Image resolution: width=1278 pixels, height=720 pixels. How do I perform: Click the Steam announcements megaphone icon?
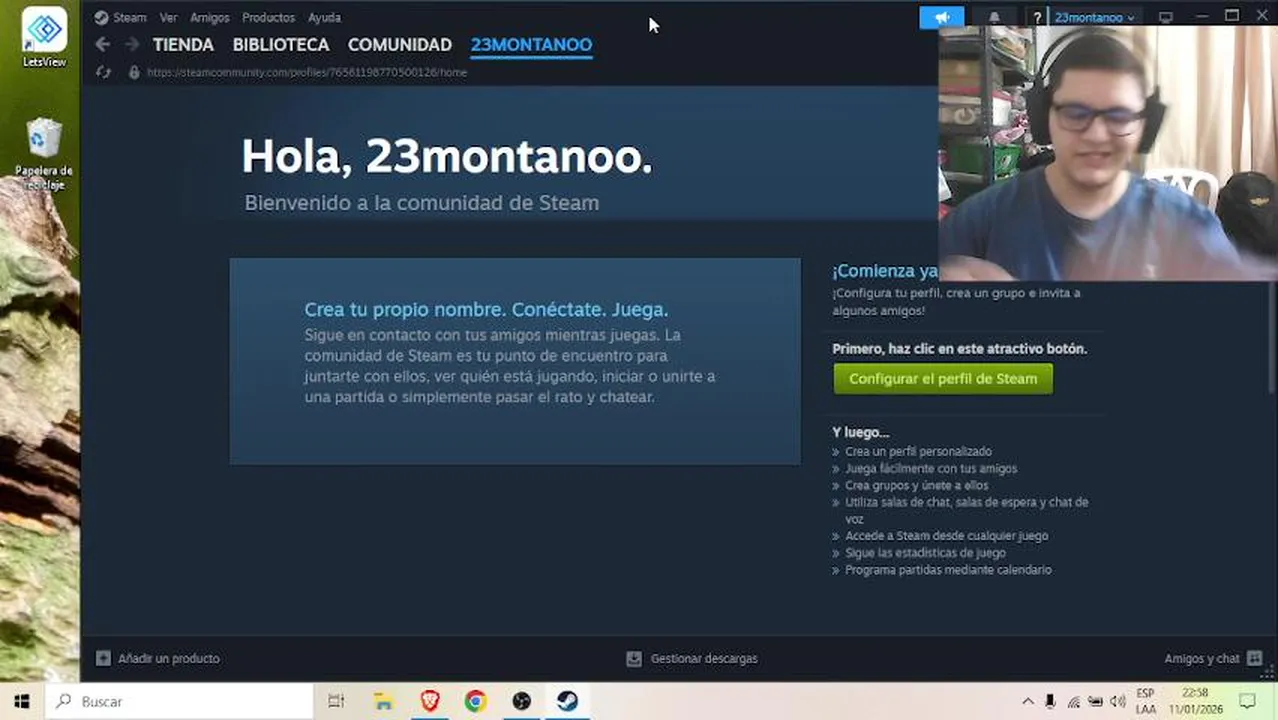coord(942,17)
